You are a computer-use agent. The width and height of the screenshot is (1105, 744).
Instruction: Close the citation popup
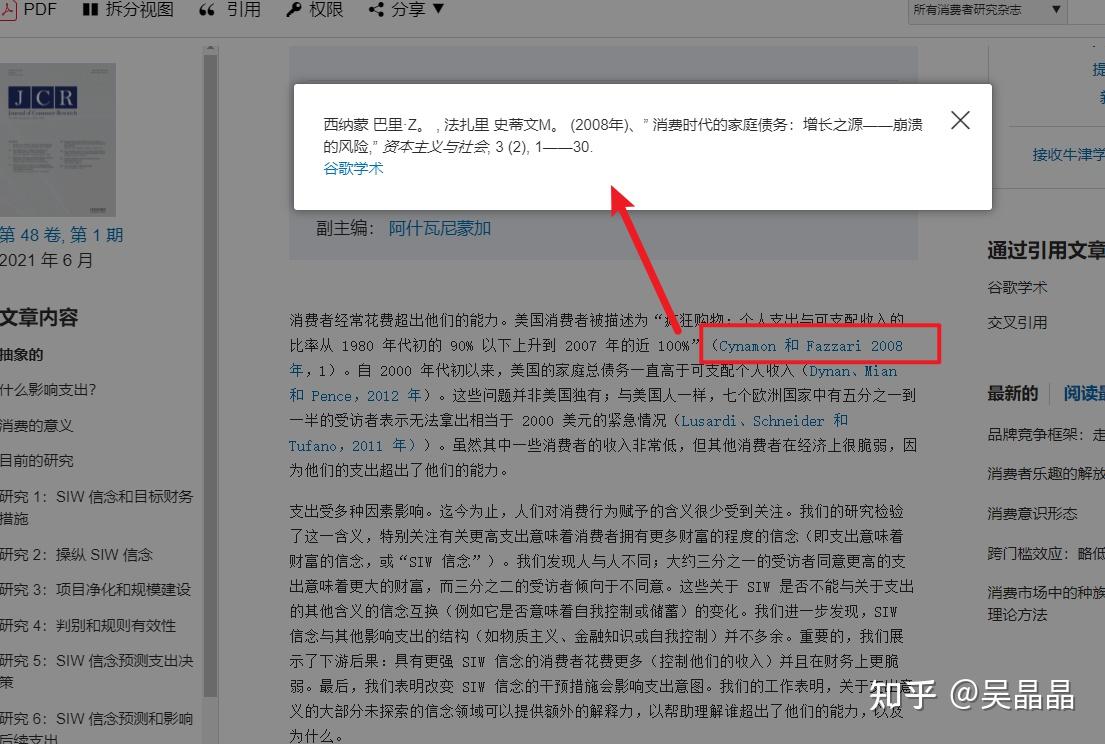click(x=959, y=119)
